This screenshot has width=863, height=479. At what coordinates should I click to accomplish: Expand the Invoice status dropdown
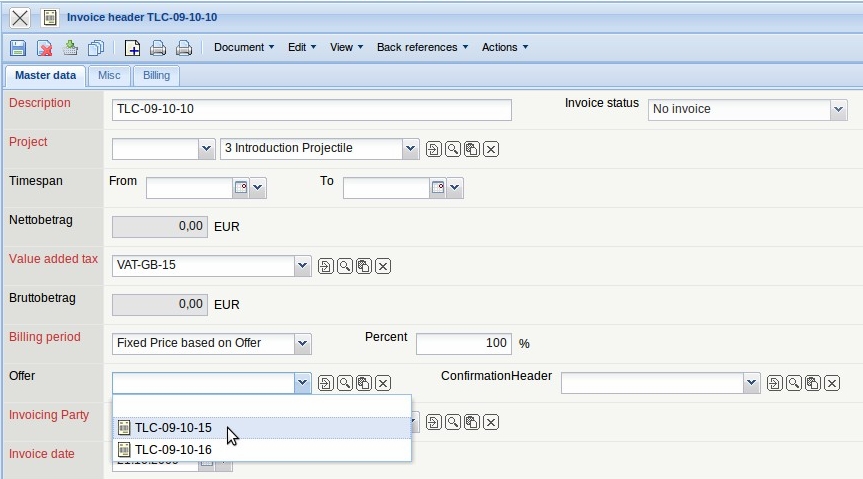(838, 109)
